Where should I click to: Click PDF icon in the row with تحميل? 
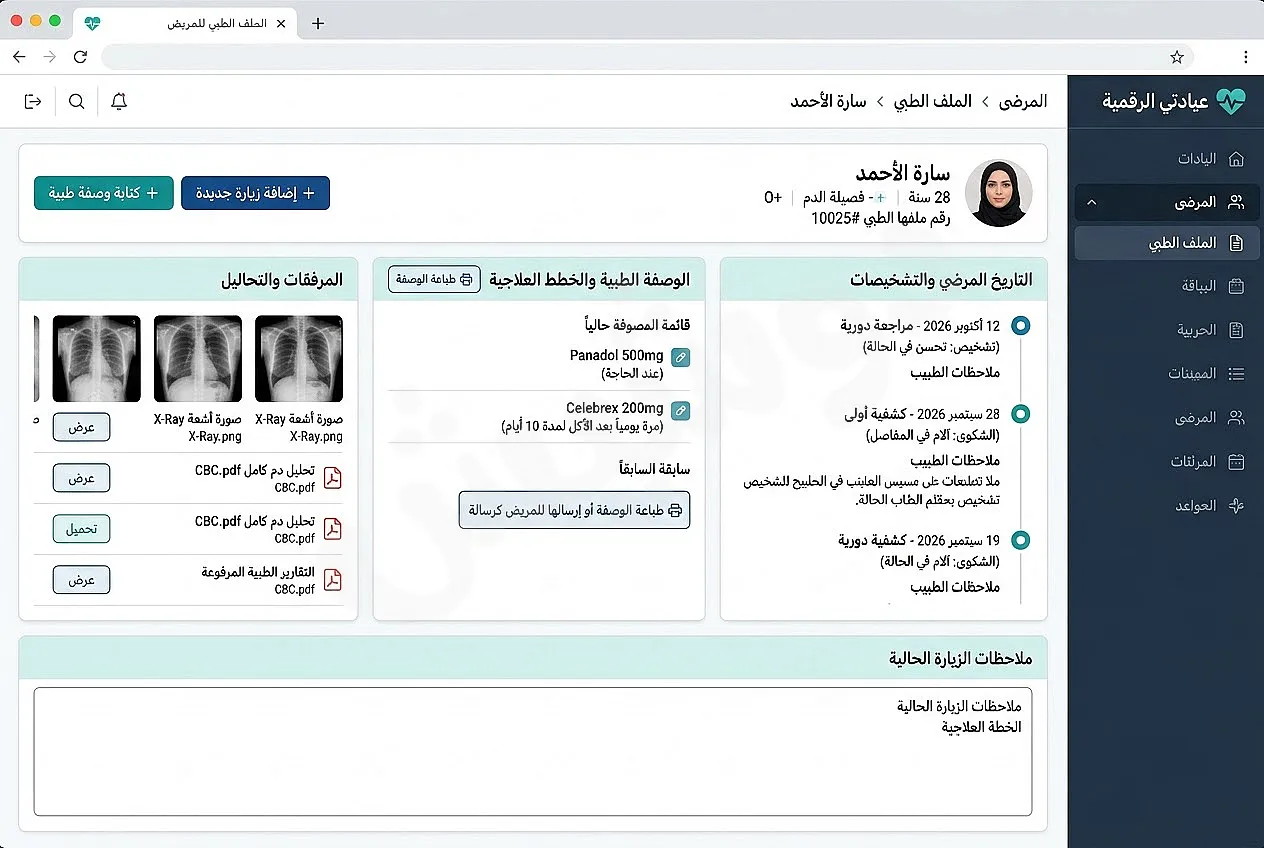[x=332, y=529]
